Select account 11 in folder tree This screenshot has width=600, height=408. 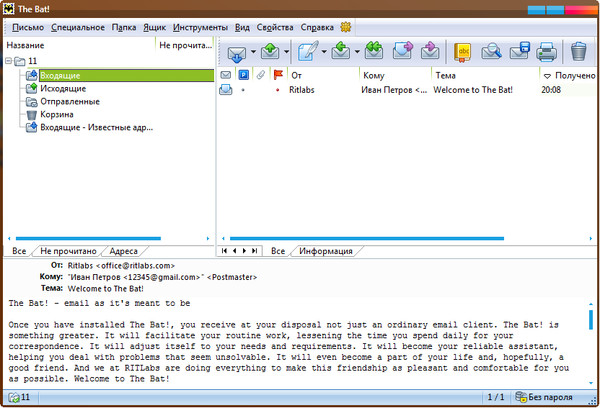tap(33, 61)
